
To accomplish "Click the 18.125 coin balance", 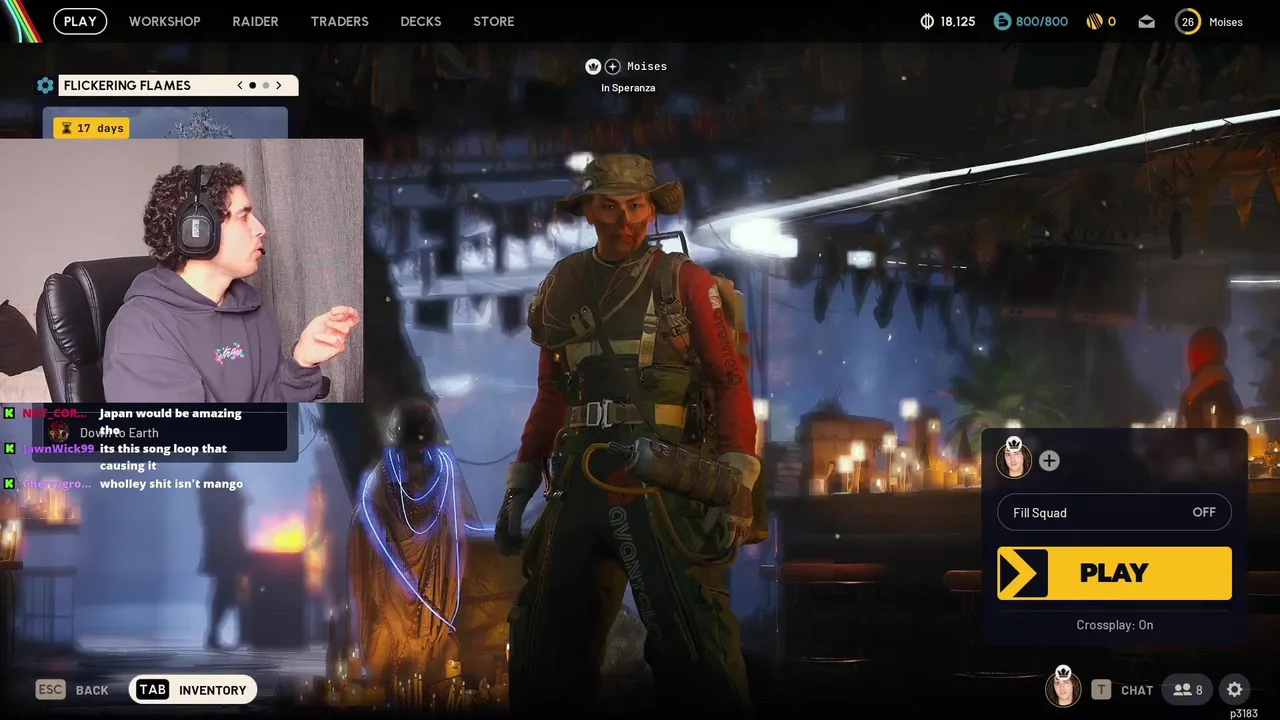I will click(958, 21).
